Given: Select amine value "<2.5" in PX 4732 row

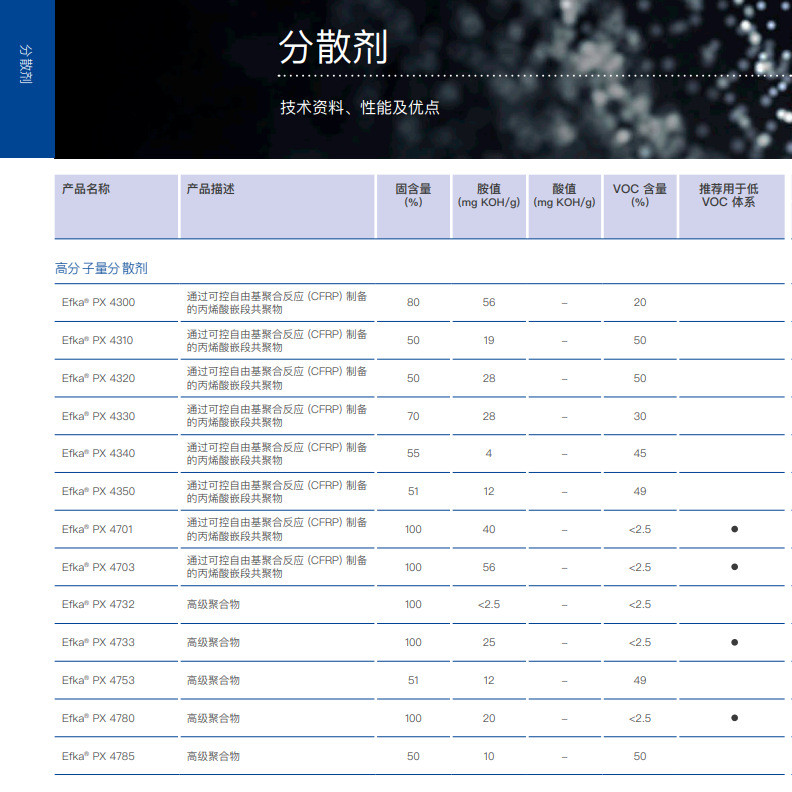Looking at the screenshot, I should 488,604.
